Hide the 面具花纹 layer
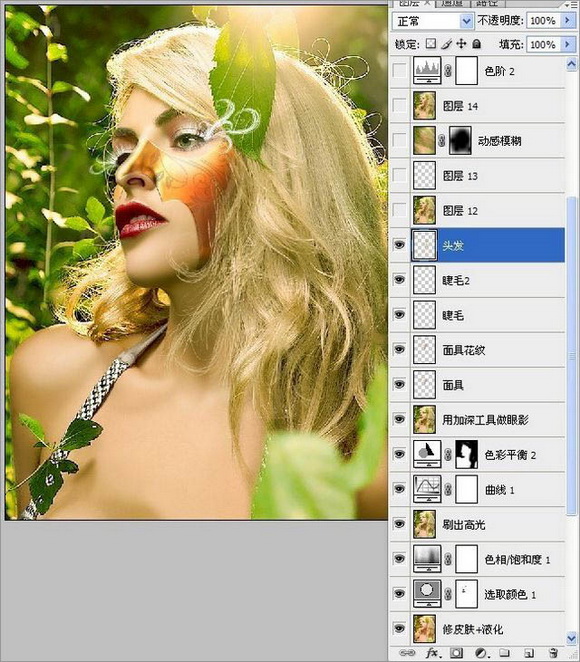Viewport: 580px width, 662px height. (x=399, y=350)
